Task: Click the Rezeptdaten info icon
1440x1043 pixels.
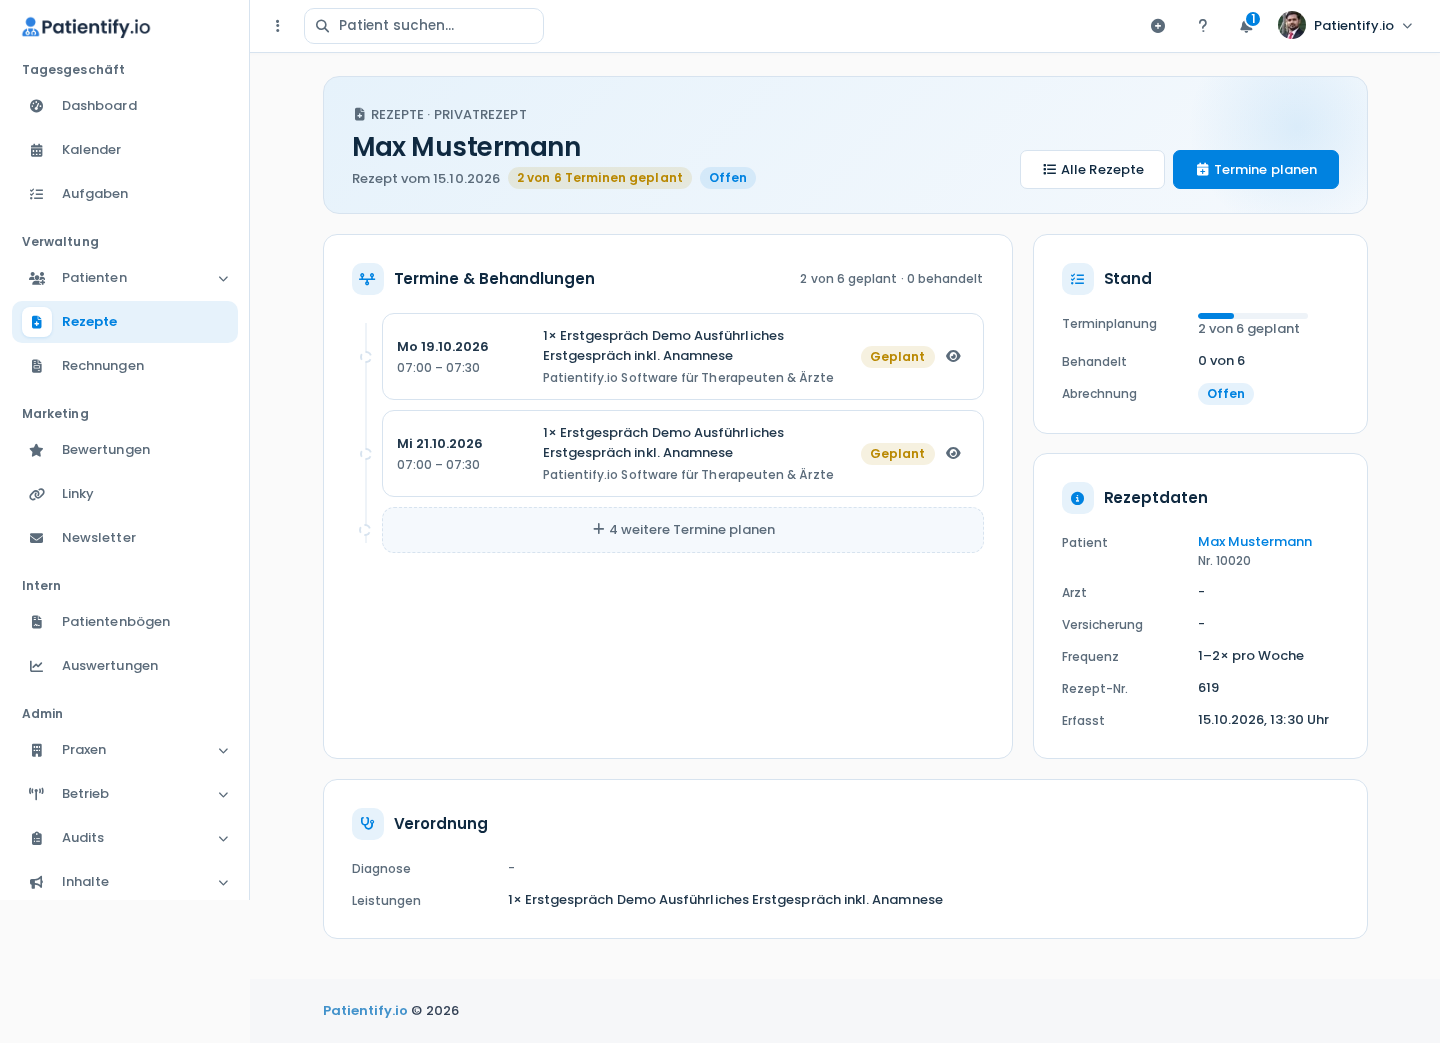Action: click(x=1078, y=498)
